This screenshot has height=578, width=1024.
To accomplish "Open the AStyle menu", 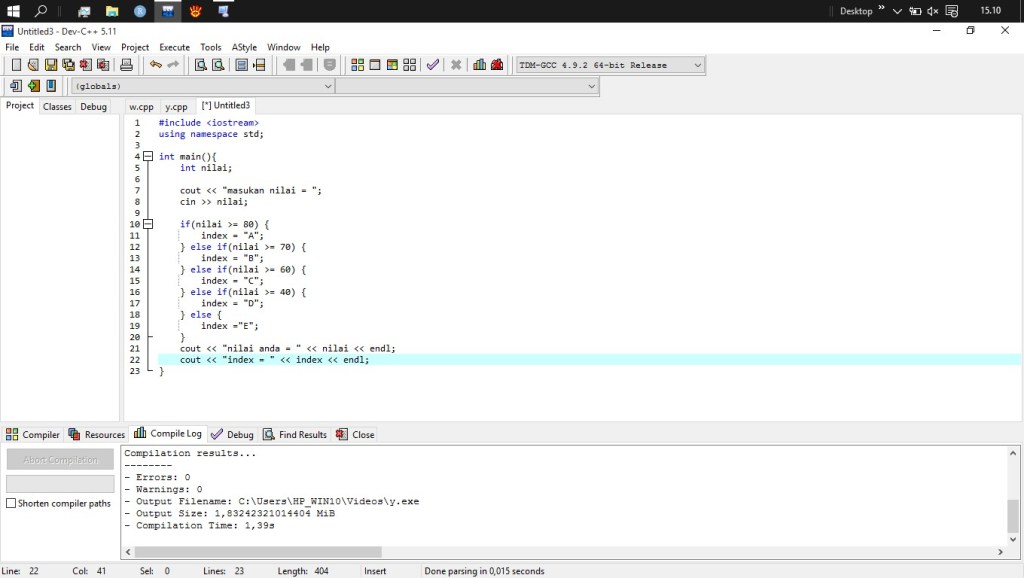I will pyautogui.click(x=244, y=47).
